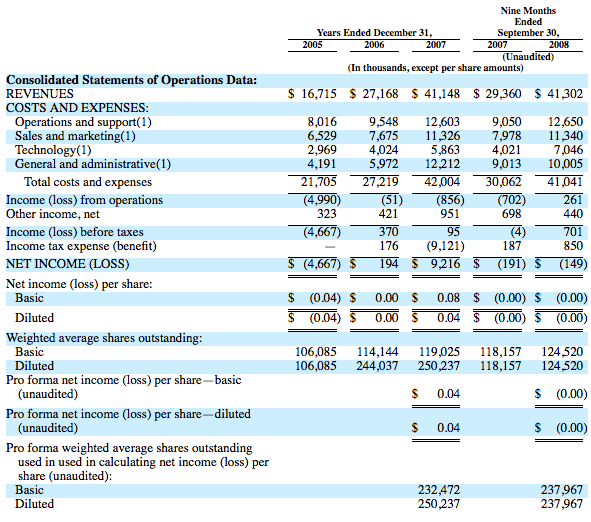The image size is (591, 522).
Task: Select the 'Nine Months Ended September 30,' header
Action: pos(528,22)
